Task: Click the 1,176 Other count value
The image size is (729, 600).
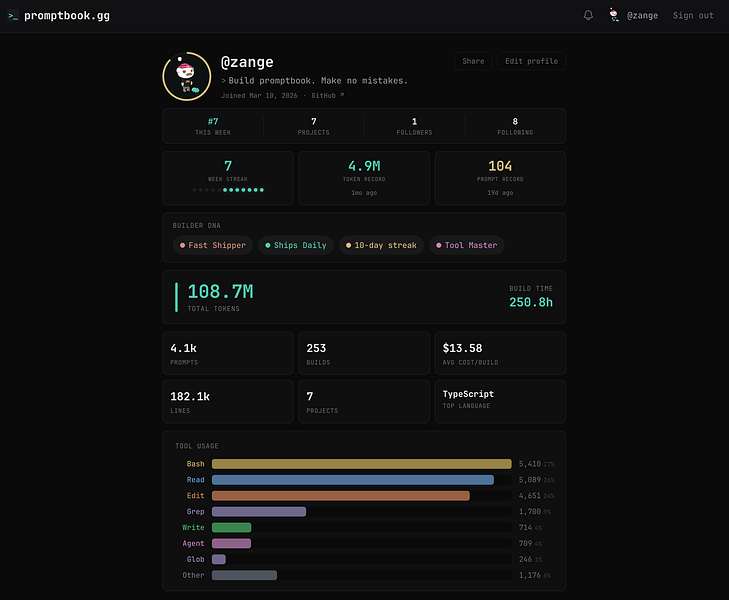Action: click(x=530, y=575)
